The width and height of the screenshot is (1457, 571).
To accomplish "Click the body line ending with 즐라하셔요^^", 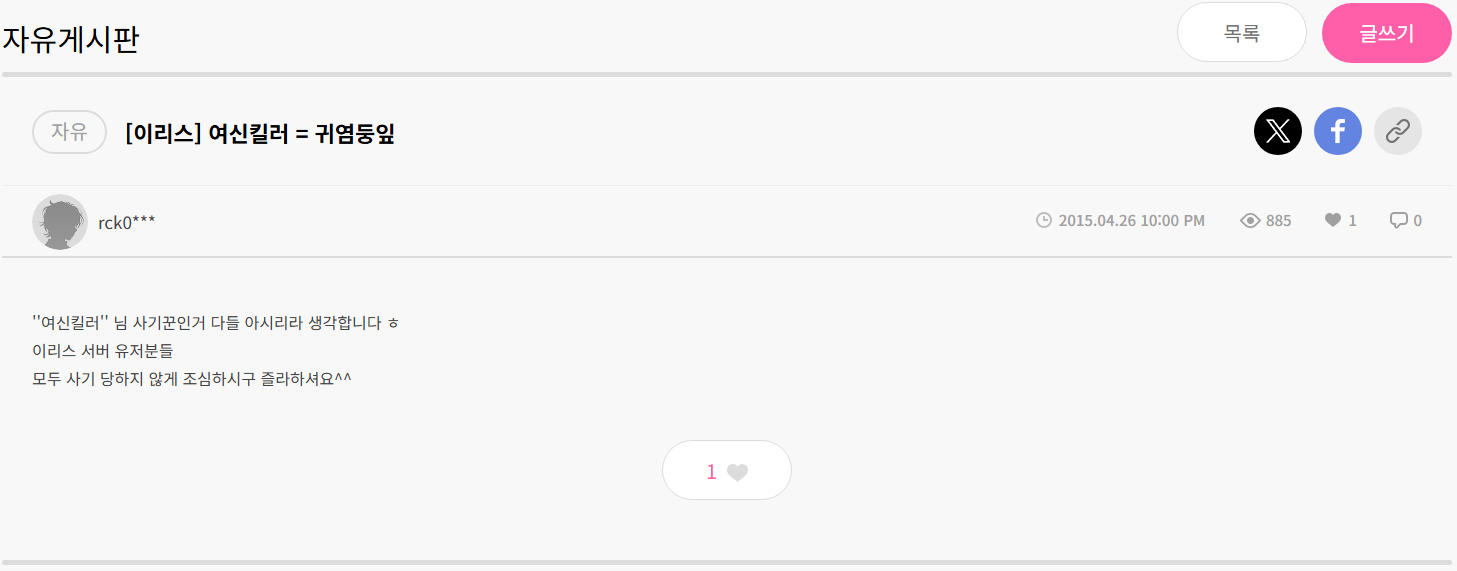I will [x=192, y=379].
